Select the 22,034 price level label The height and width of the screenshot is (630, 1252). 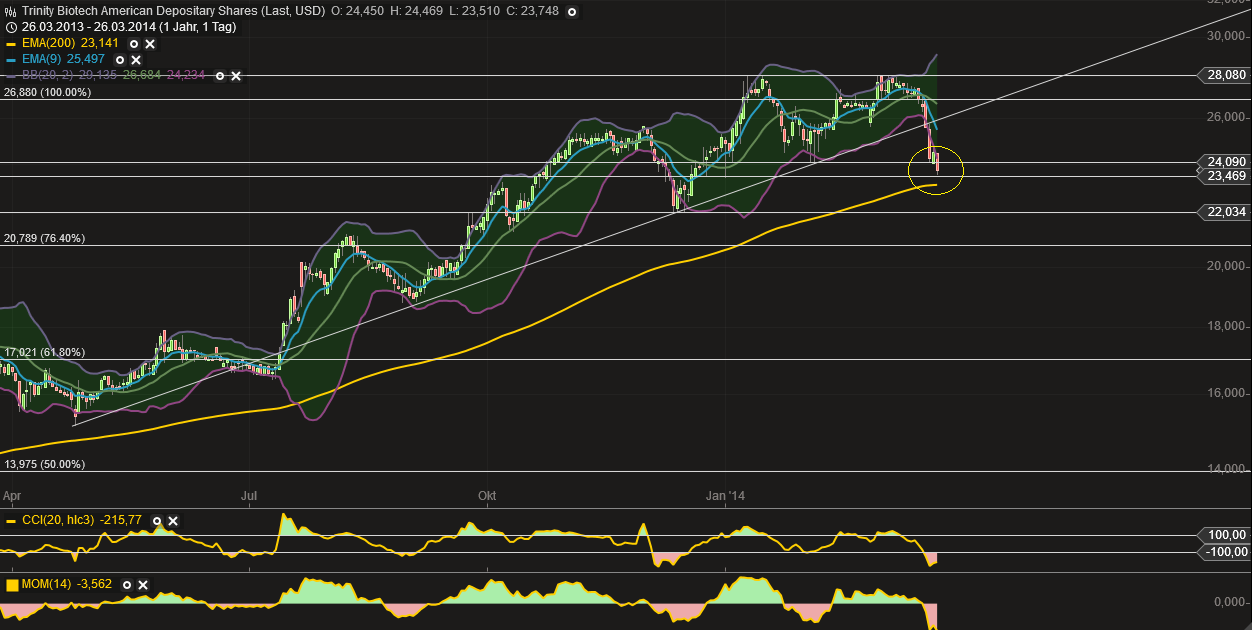point(1224,212)
